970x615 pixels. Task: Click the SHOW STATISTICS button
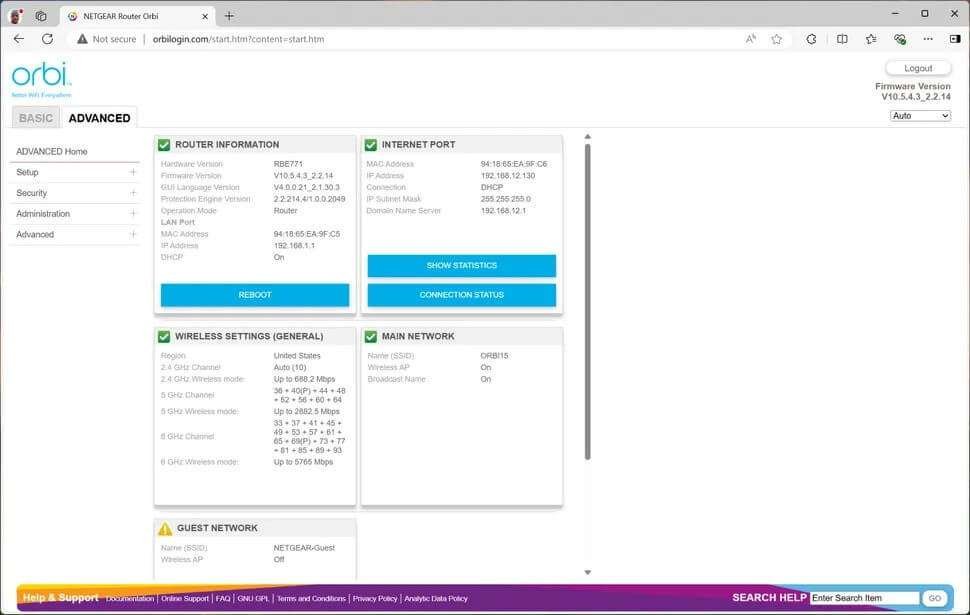(461, 265)
